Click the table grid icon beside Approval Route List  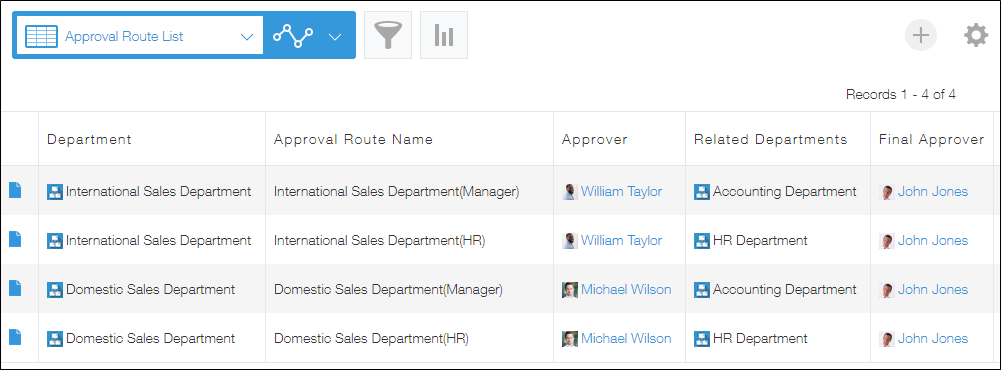[x=41, y=36]
